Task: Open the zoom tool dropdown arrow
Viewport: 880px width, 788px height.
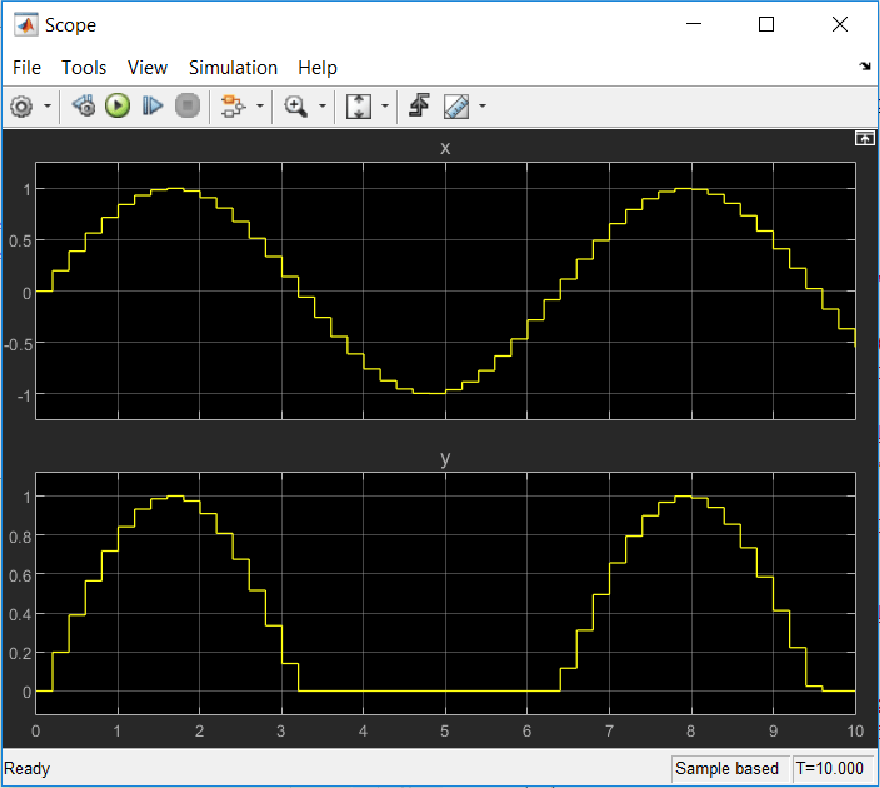Action: [x=321, y=106]
